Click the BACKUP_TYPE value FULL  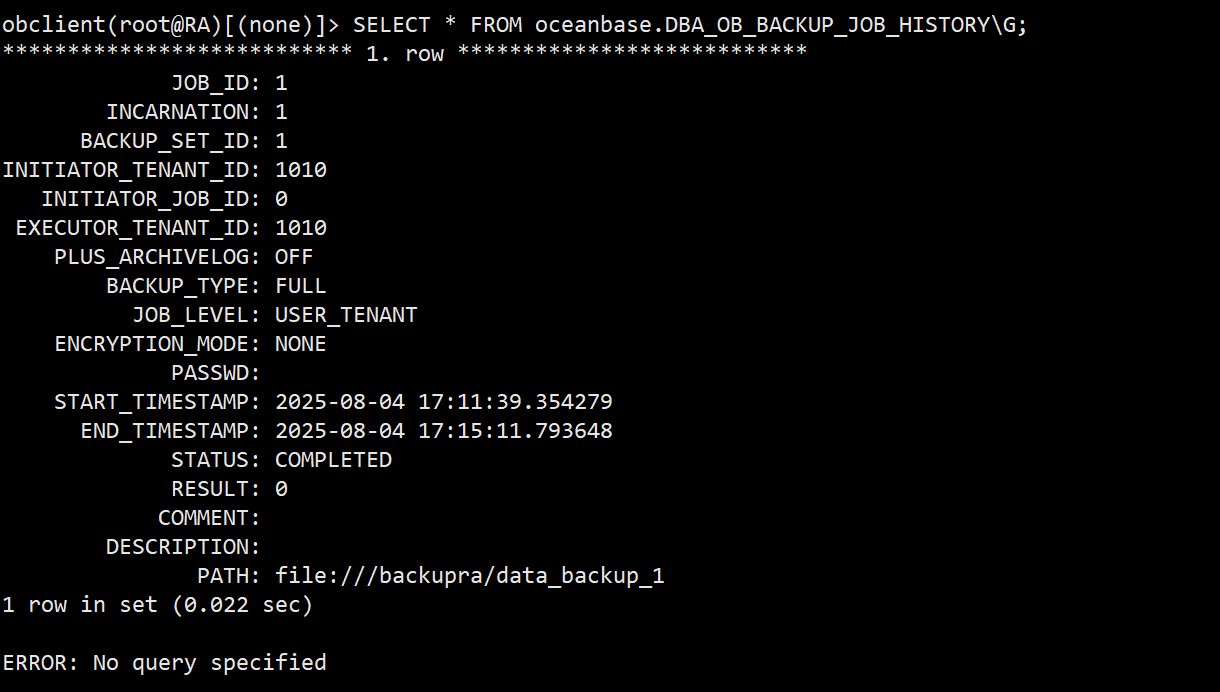click(x=301, y=286)
